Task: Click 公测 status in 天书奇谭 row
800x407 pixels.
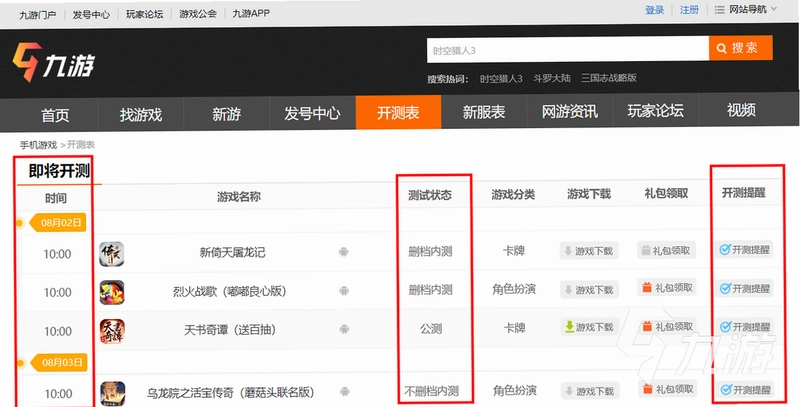Action: point(431,329)
